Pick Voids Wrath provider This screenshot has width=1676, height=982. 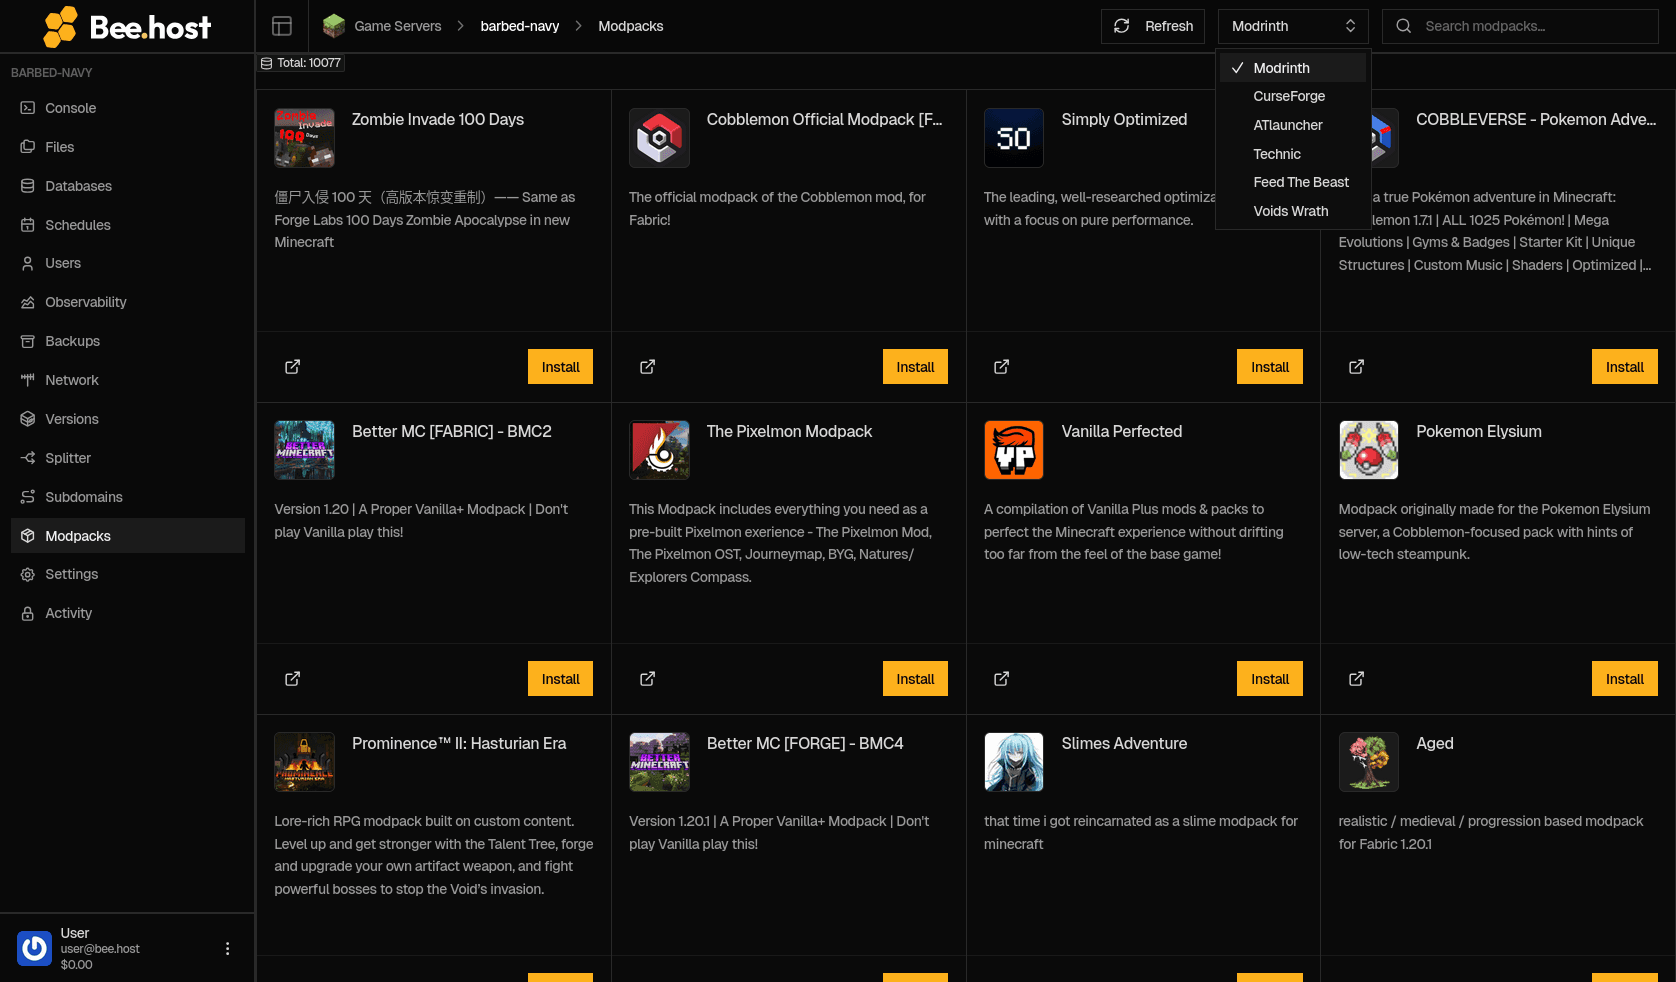(x=1293, y=211)
